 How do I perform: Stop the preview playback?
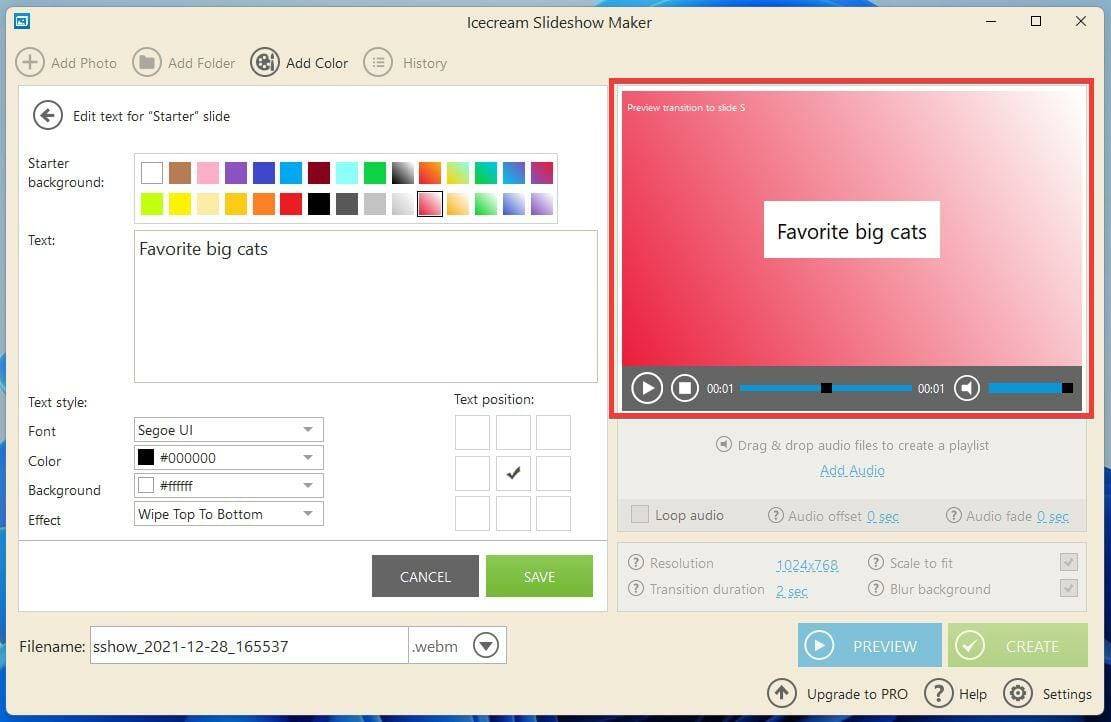click(x=684, y=388)
